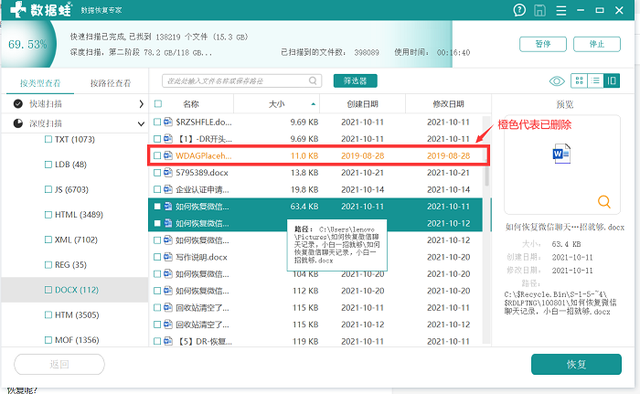Click the 暂停 pause button
This screenshot has width=640, height=394.
[x=543, y=44]
